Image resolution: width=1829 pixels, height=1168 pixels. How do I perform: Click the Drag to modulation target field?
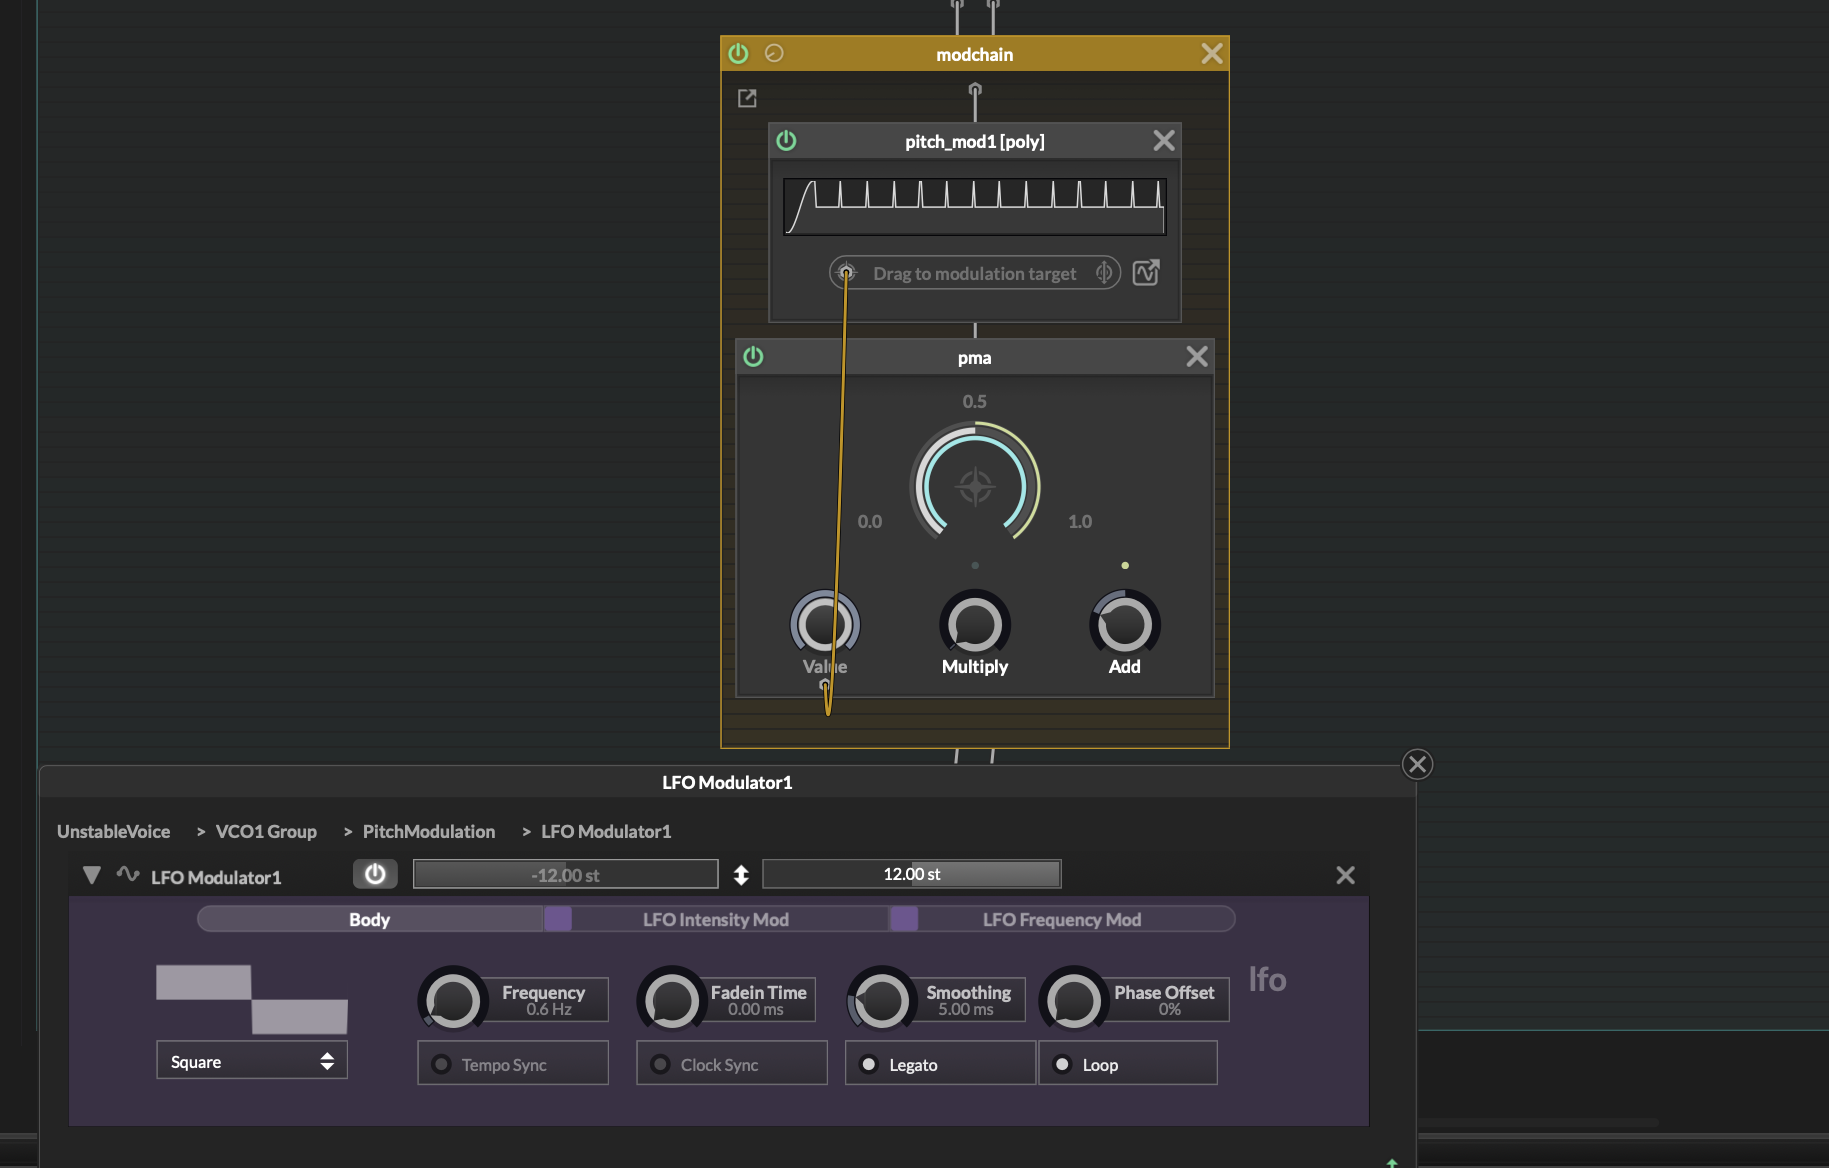(x=975, y=273)
